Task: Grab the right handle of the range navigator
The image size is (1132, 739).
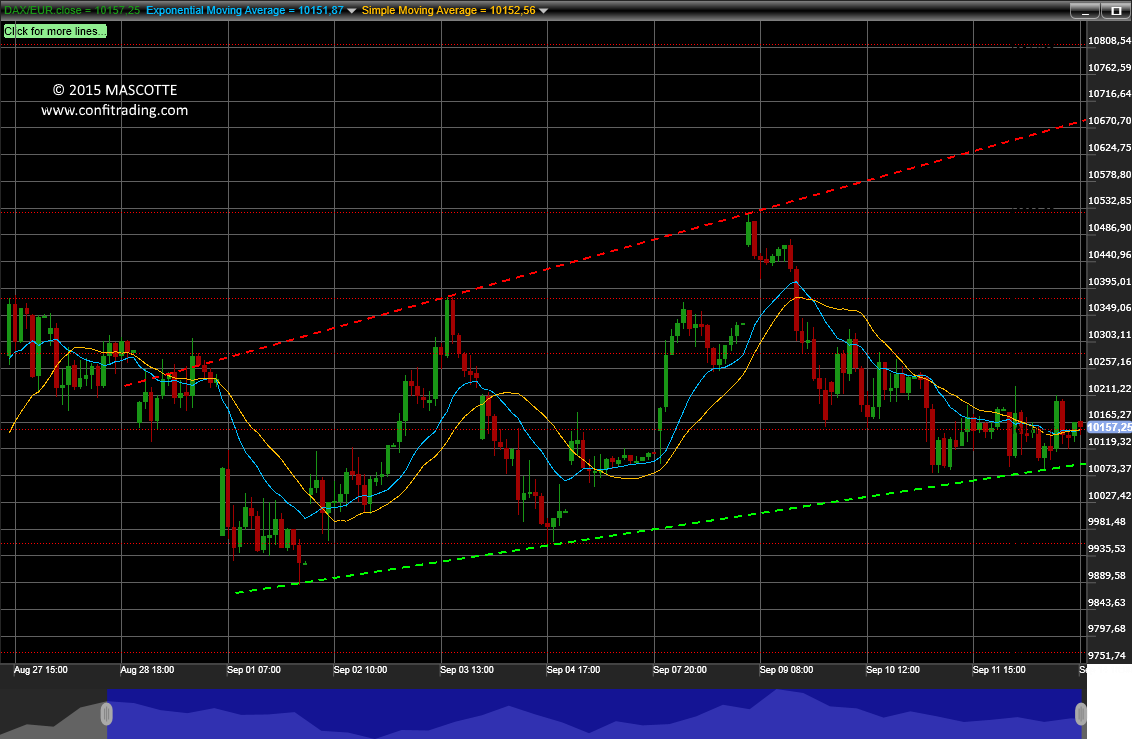Action: tap(1081, 714)
